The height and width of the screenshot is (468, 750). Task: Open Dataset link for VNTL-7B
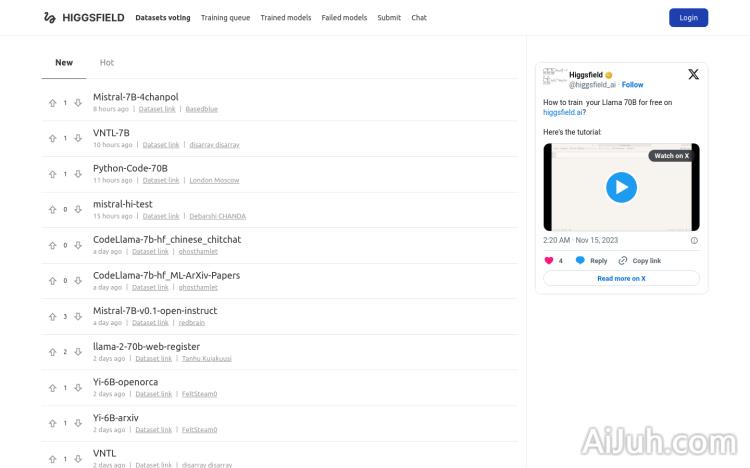tap(161, 145)
